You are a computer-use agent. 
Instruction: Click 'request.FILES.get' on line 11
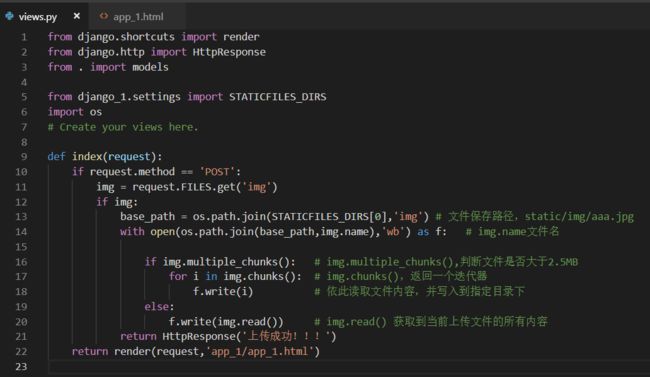coord(184,187)
